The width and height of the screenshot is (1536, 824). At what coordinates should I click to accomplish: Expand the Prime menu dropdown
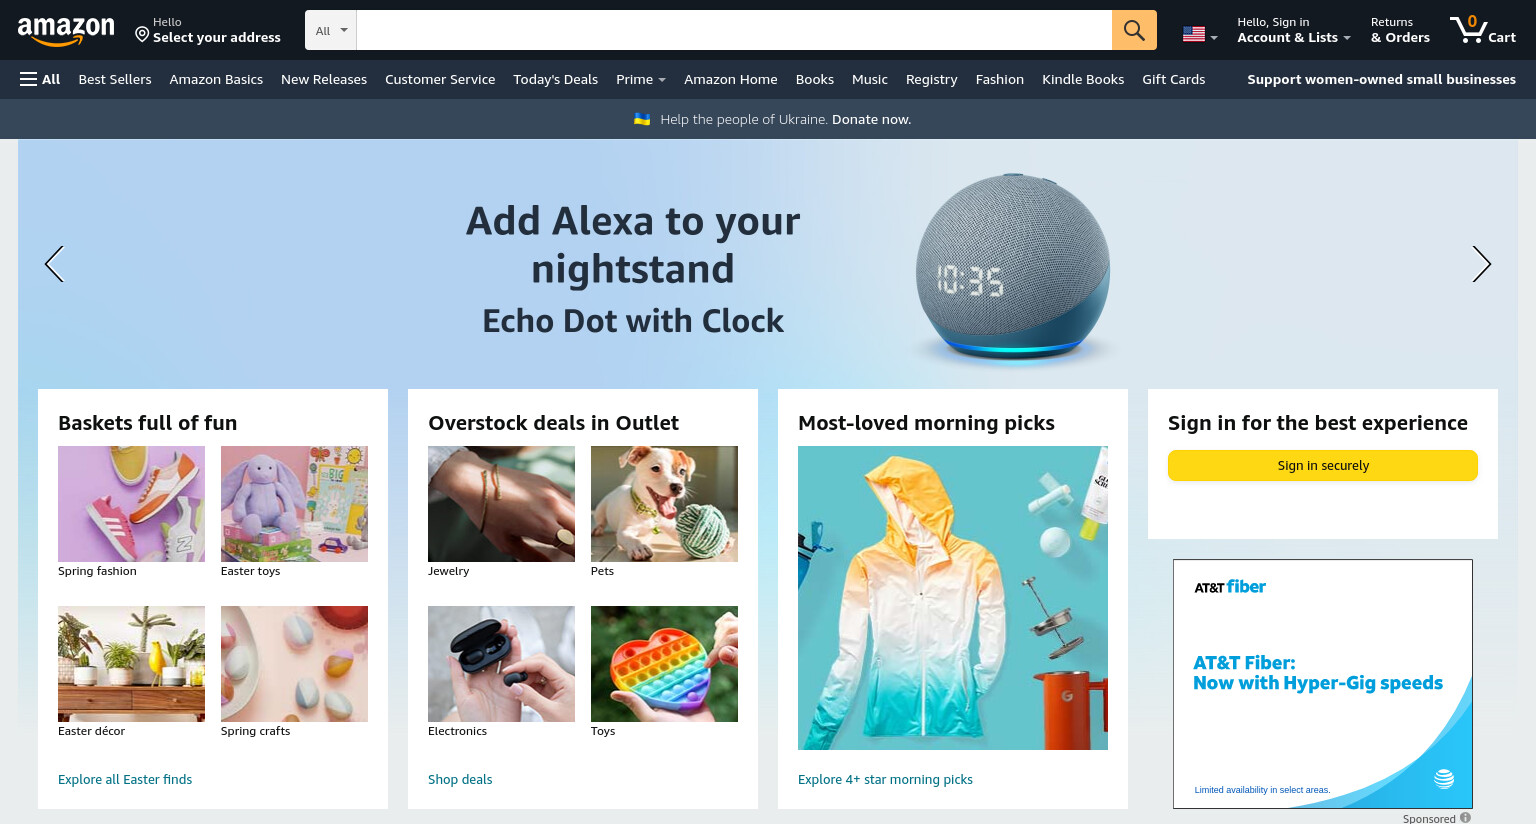pos(641,79)
